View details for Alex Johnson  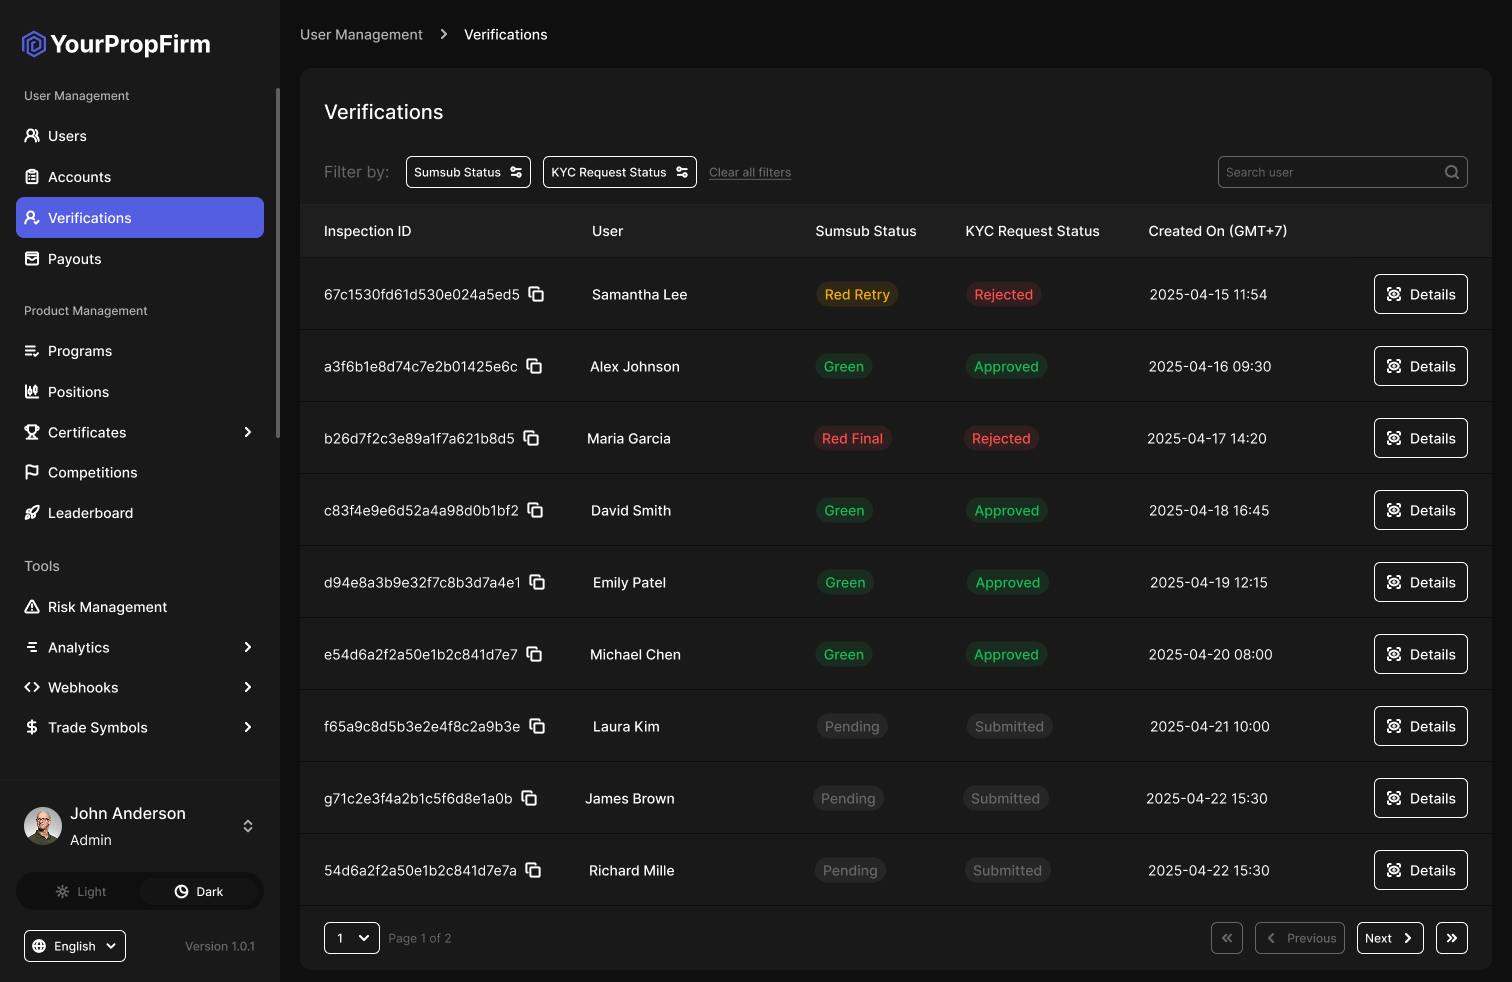1420,366
